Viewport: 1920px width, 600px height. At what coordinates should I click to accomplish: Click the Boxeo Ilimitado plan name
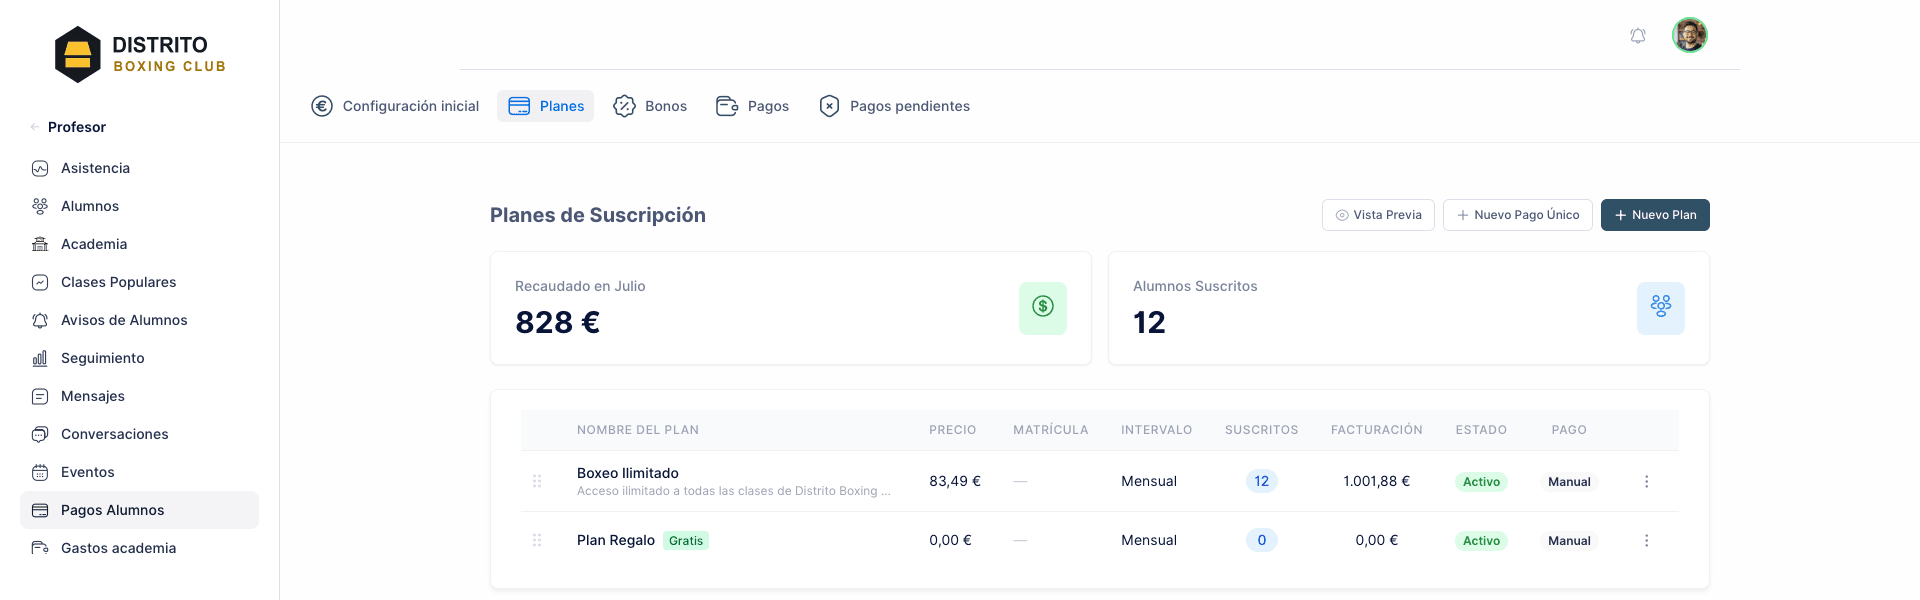point(628,473)
